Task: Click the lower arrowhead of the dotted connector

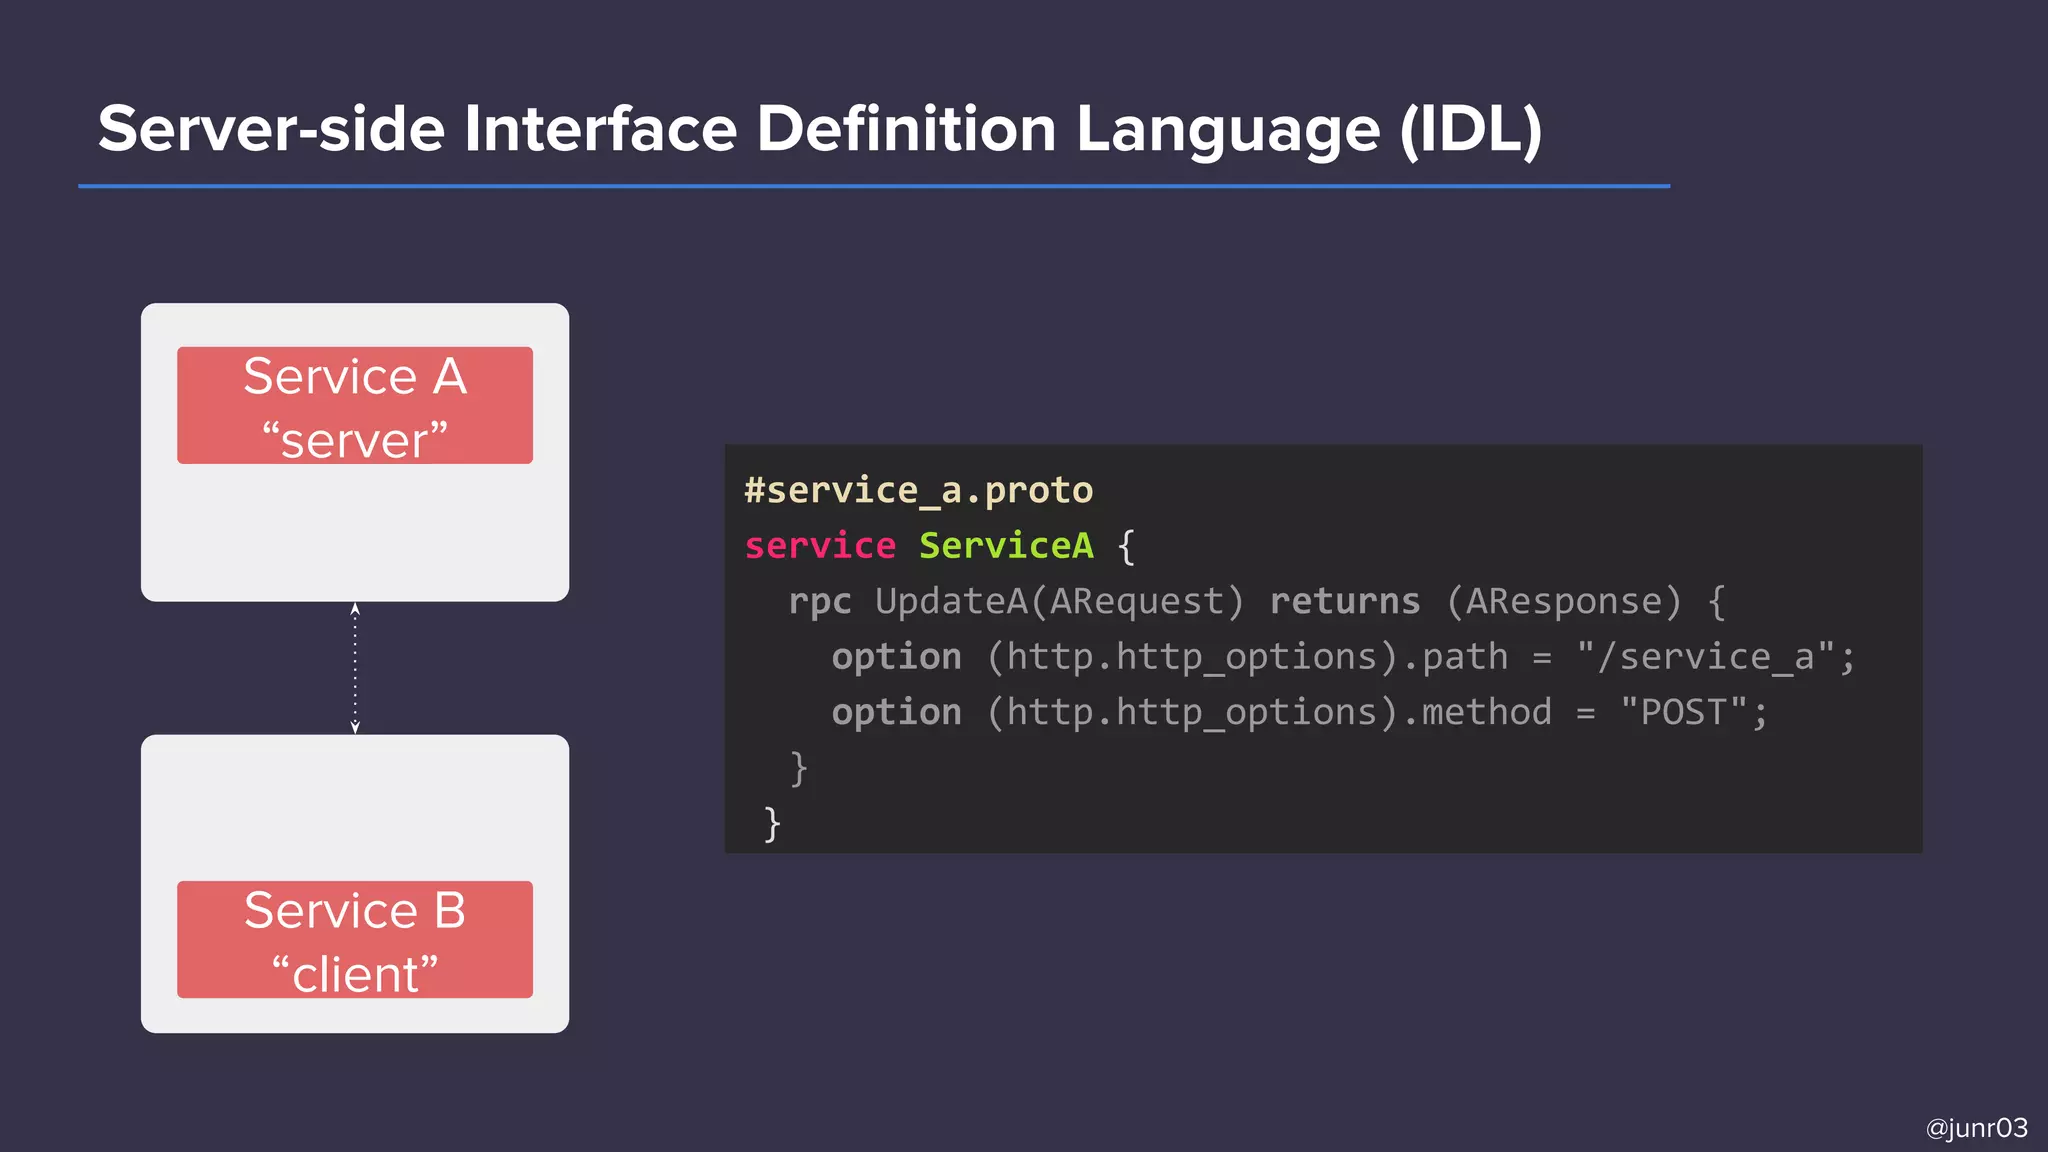Action: (355, 727)
